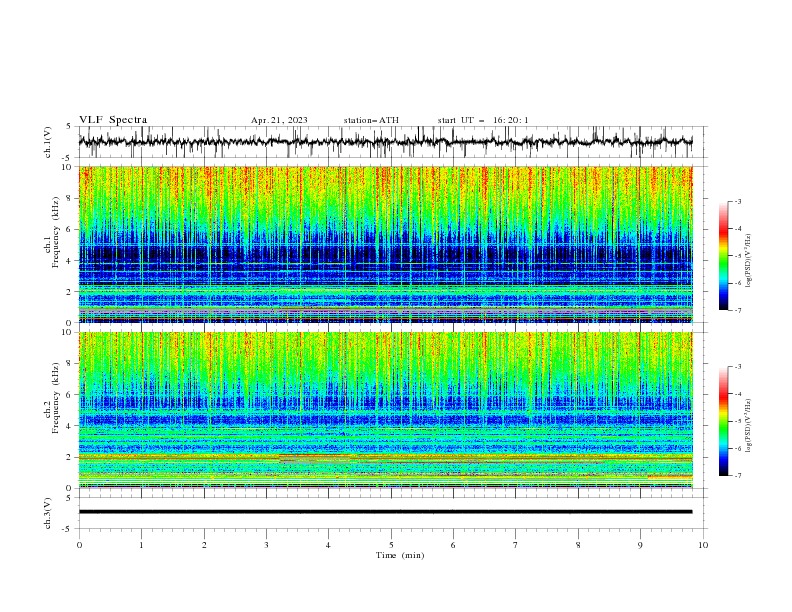Image resolution: width=792 pixels, height=612 pixels.
Task: Click the 'ch.3(V)' axis label
Action: [x=48, y=513]
